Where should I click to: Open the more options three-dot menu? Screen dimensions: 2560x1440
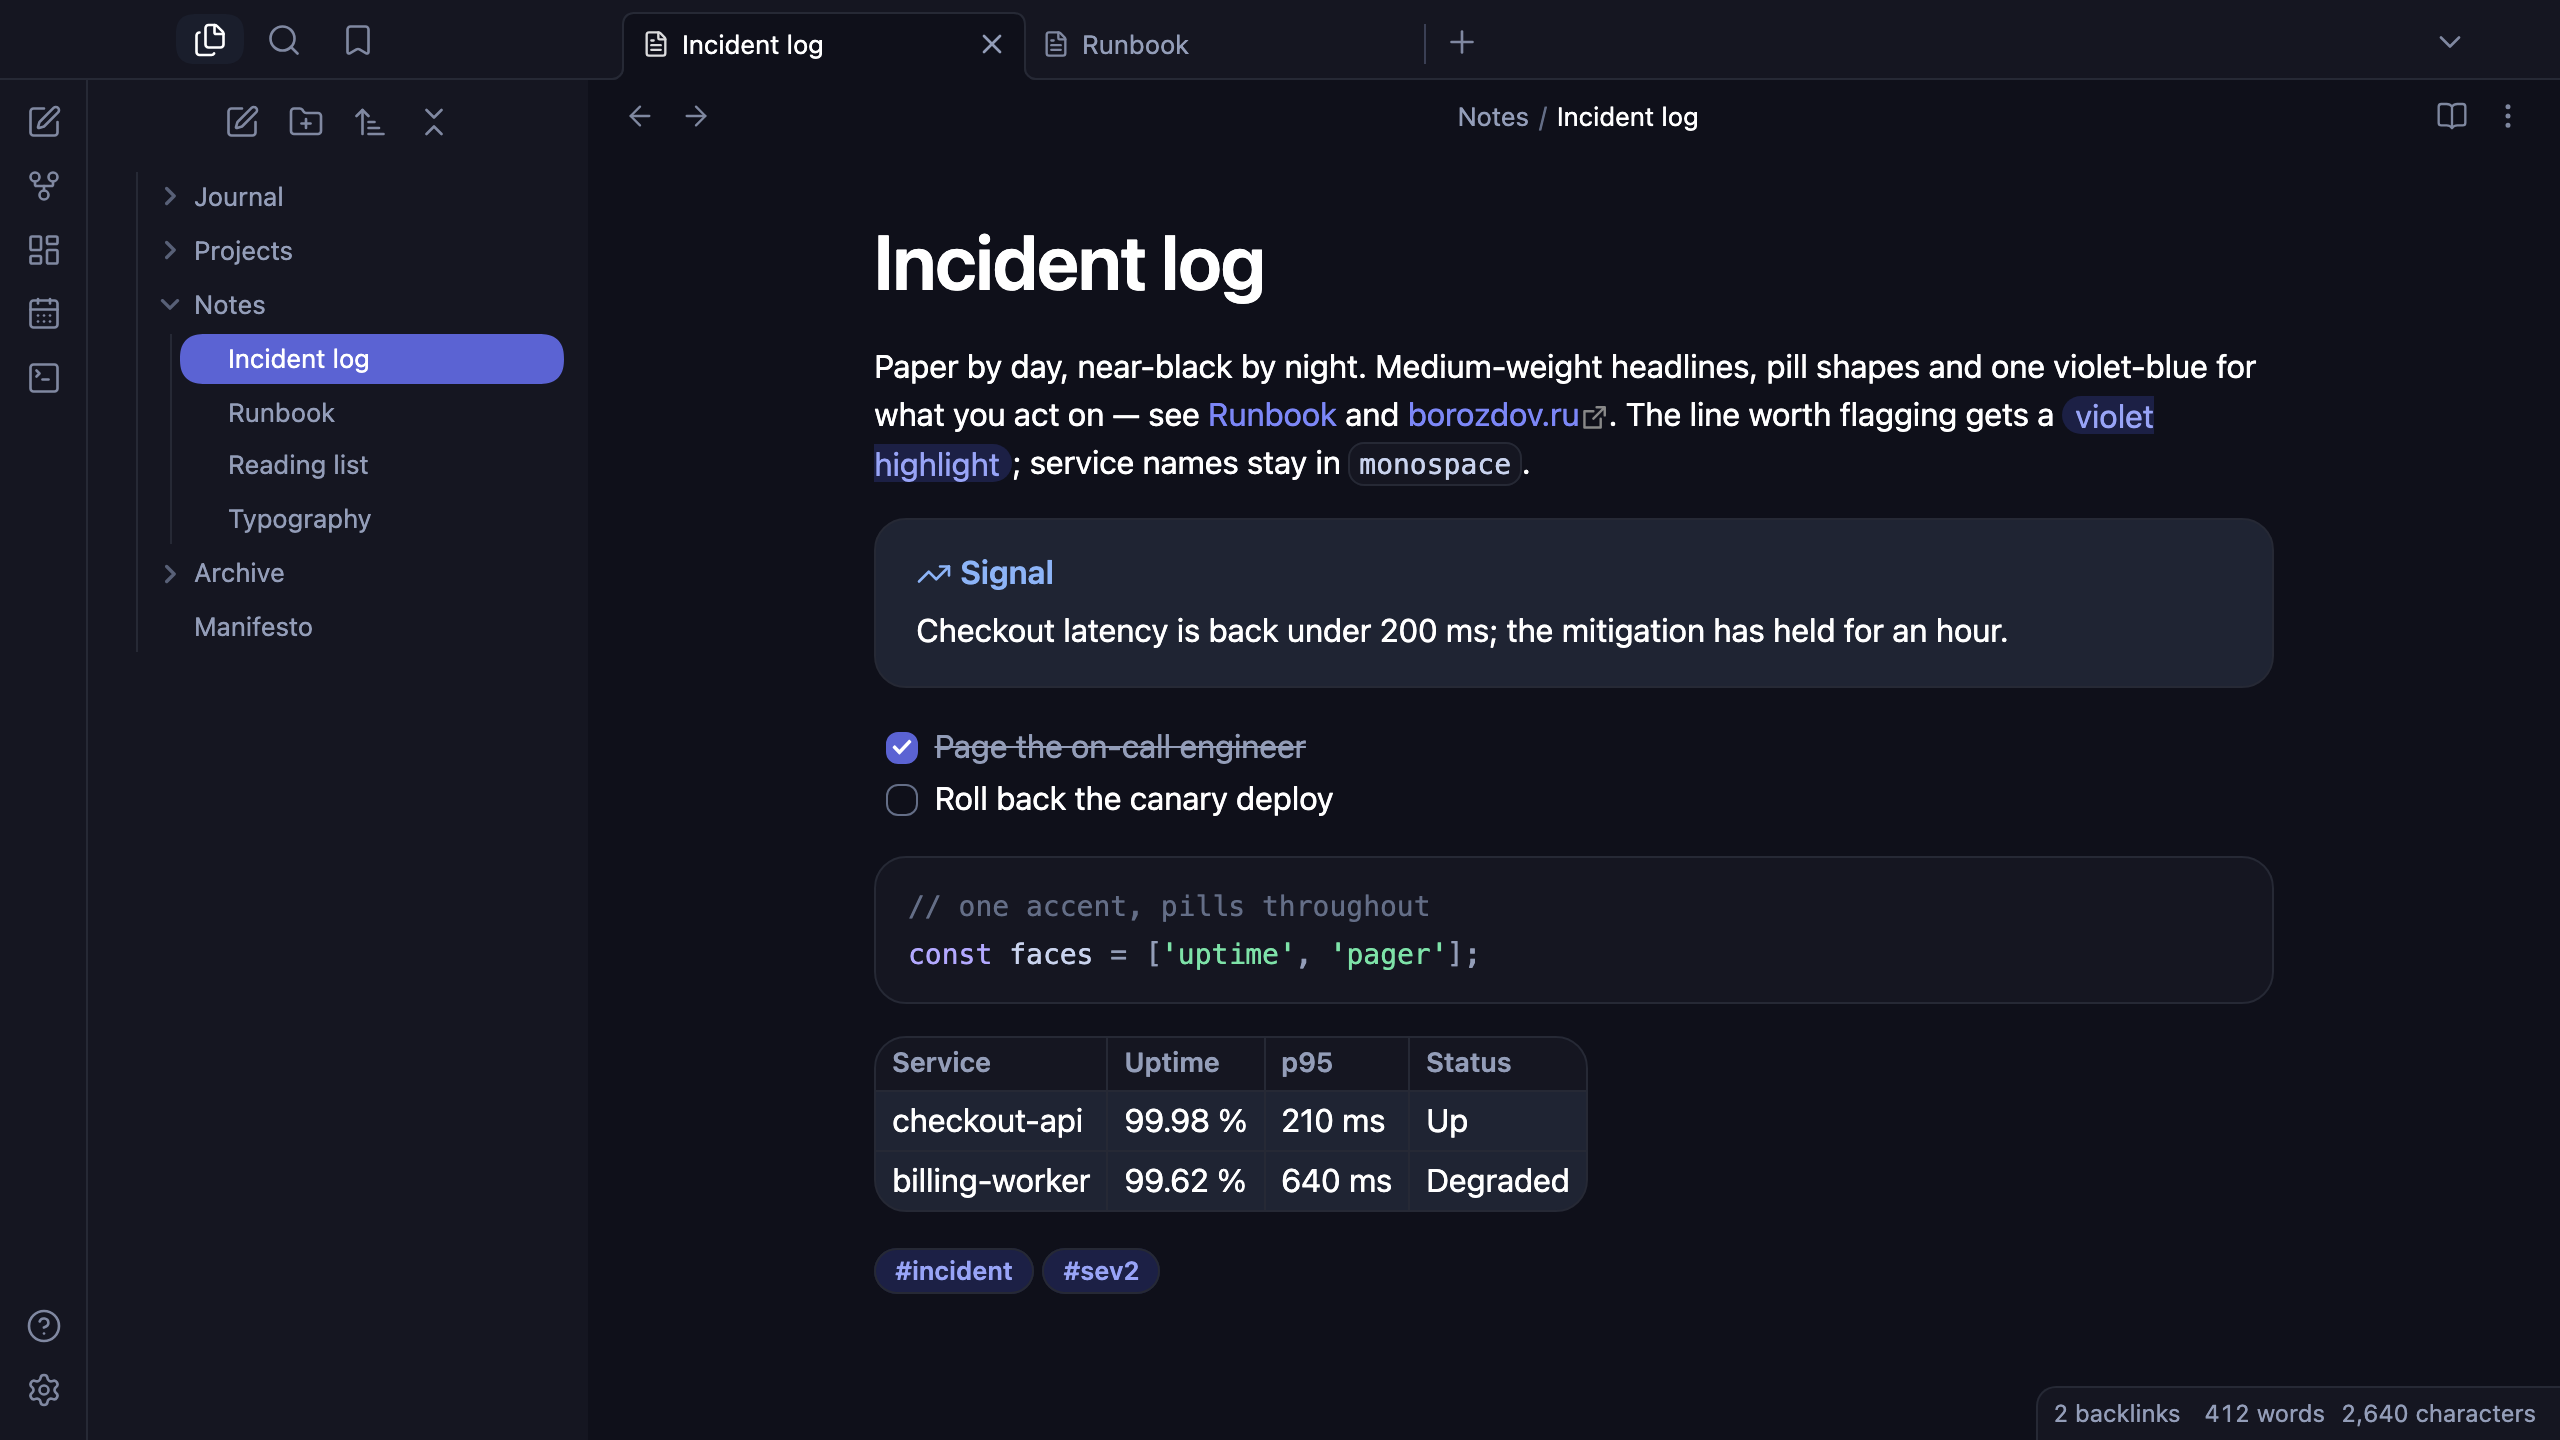point(2508,117)
